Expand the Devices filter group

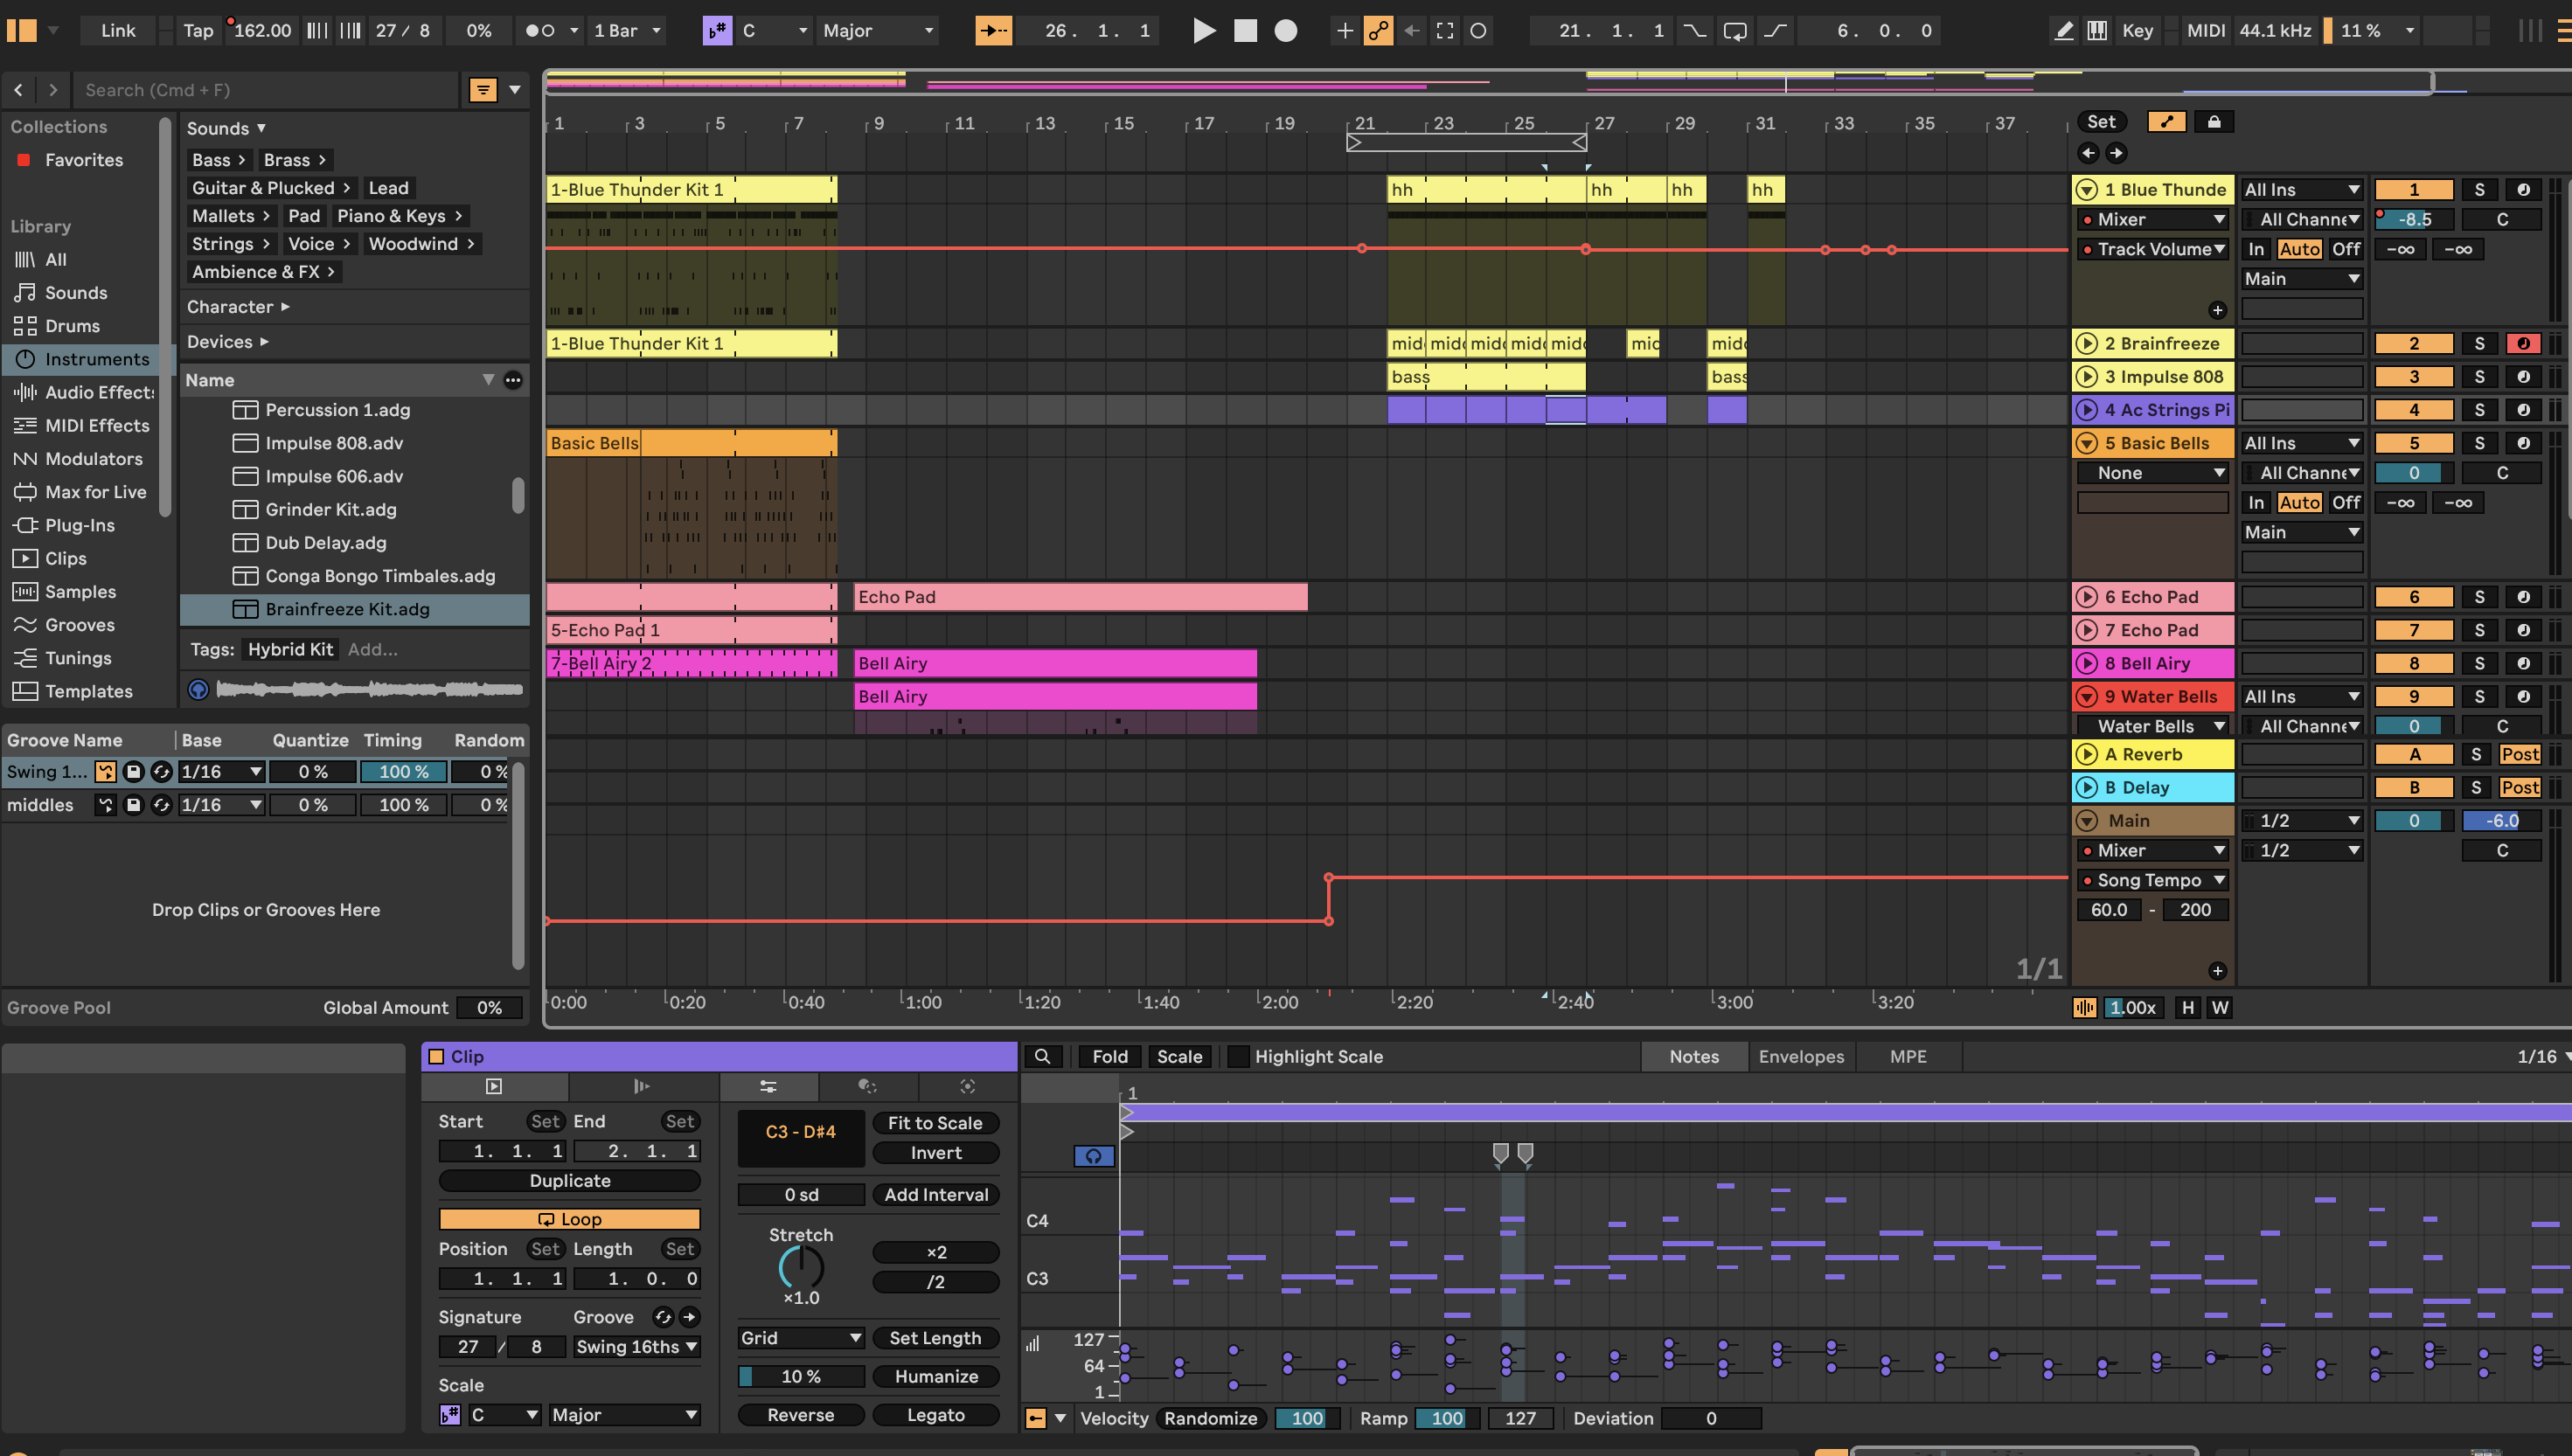pyautogui.click(x=227, y=342)
